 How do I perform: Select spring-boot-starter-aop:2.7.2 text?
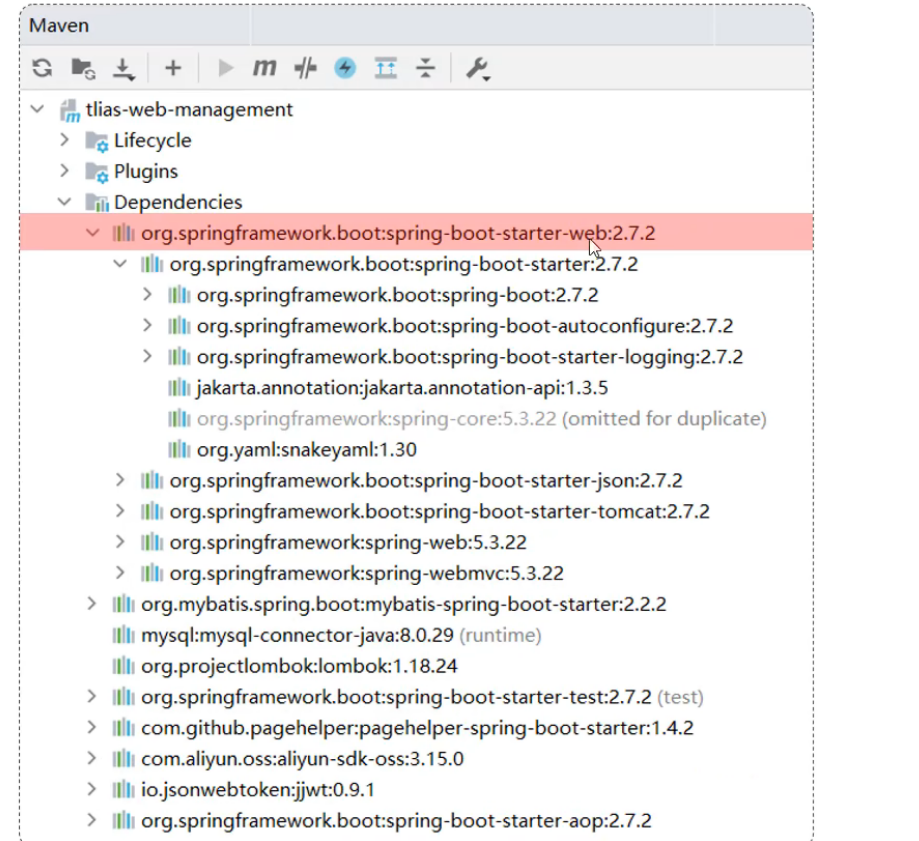click(x=396, y=820)
